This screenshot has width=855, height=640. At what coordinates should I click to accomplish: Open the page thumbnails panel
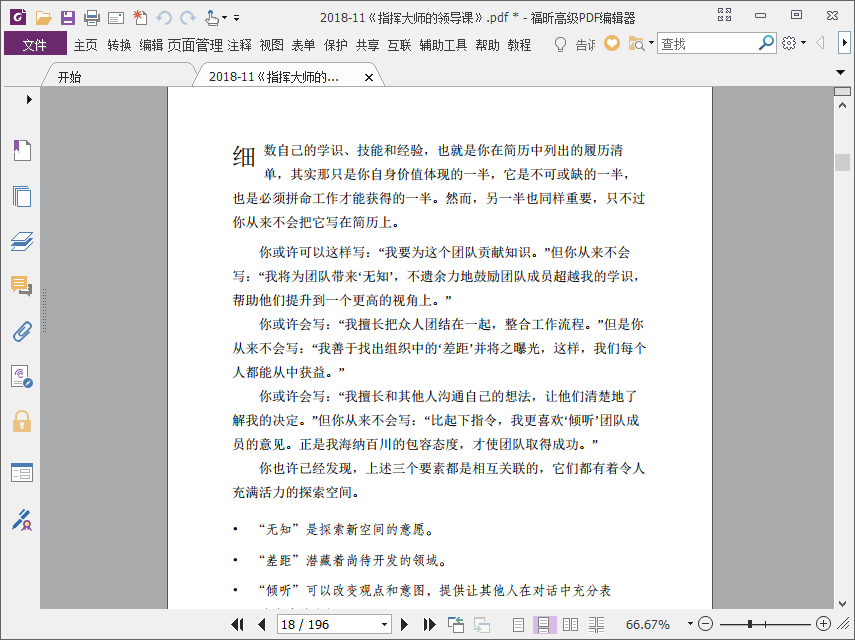22,196
